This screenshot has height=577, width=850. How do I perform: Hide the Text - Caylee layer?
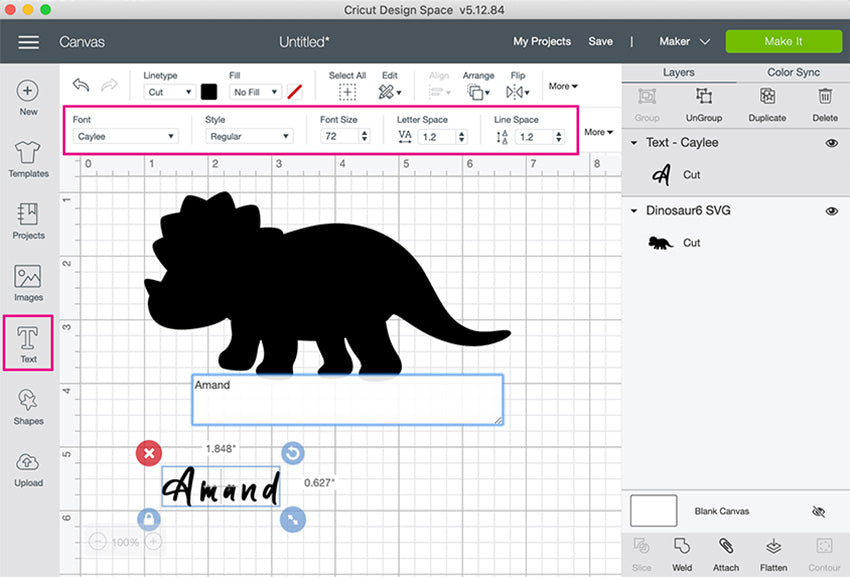tap(832, 143)
